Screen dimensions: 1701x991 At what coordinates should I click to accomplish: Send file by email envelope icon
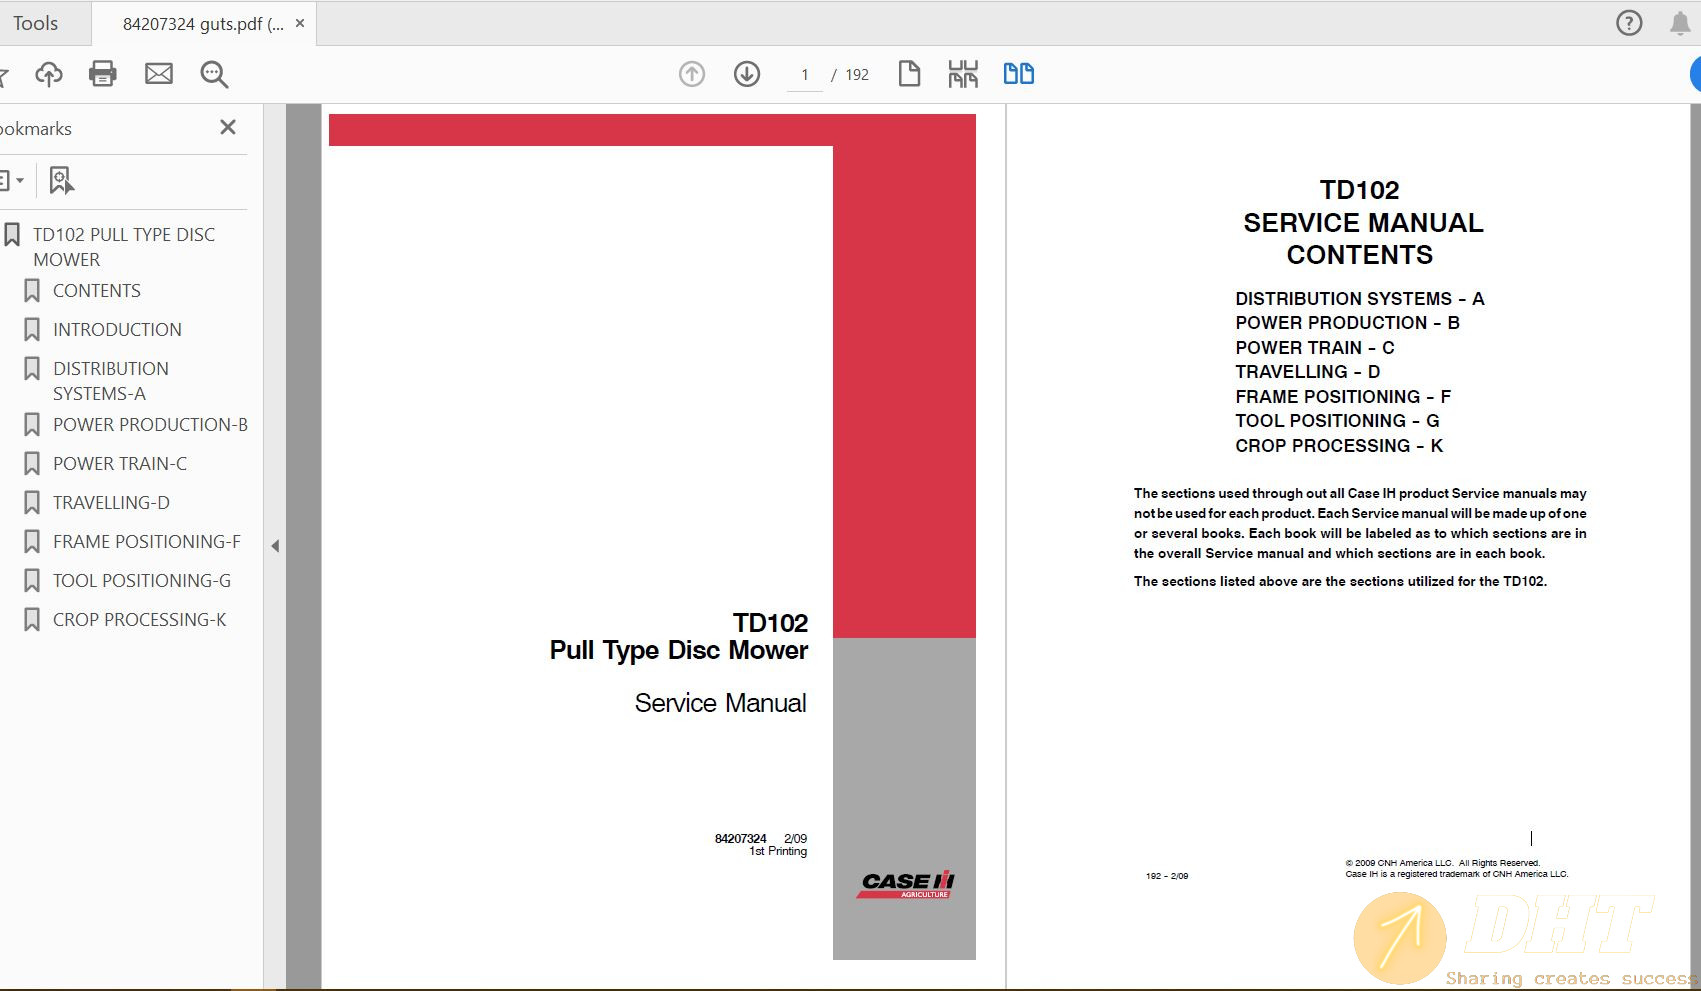click(x=159, y=74)
